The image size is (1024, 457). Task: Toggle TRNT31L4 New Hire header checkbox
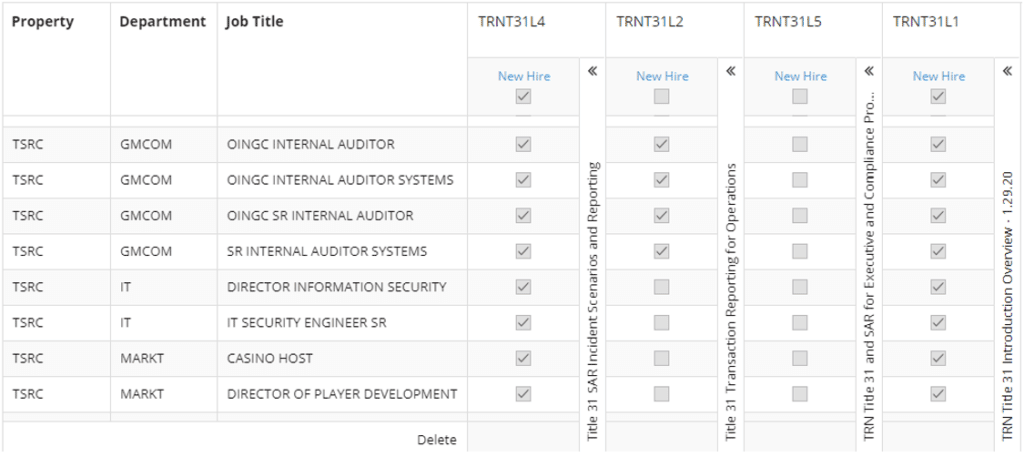[x=523, y=97]
